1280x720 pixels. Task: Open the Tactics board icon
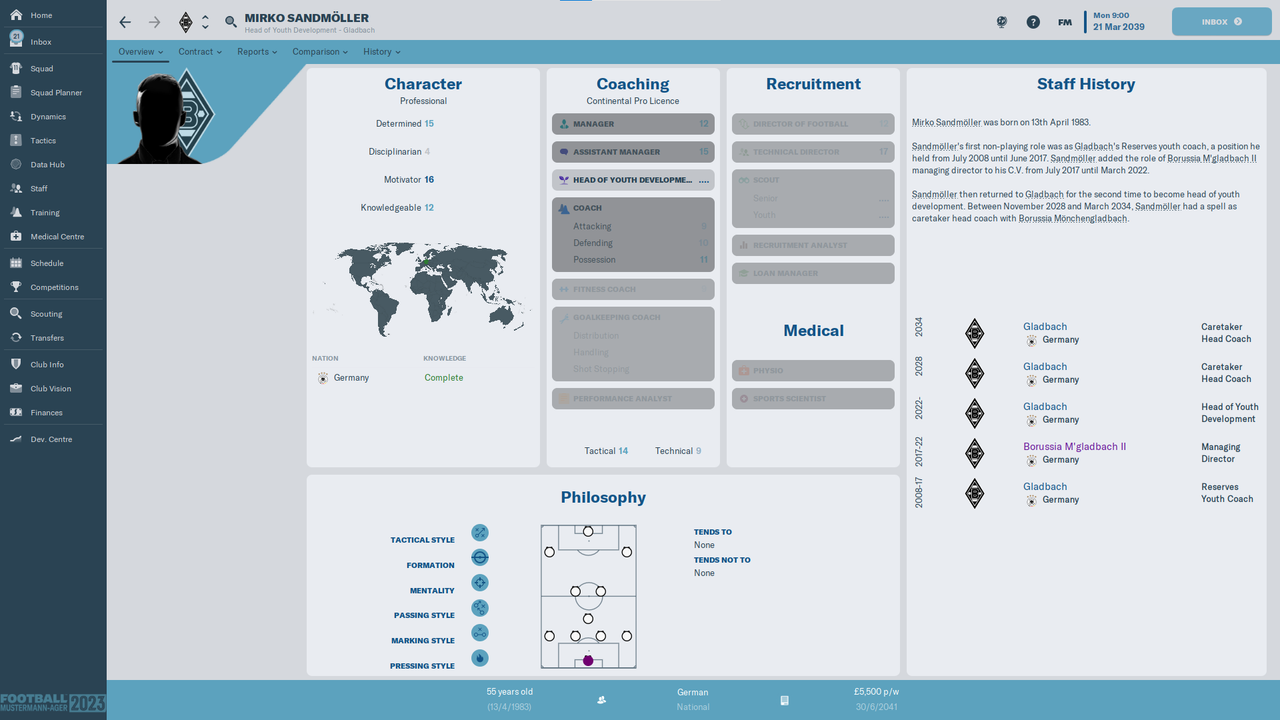pyautogui.click(x=16, y=141)
